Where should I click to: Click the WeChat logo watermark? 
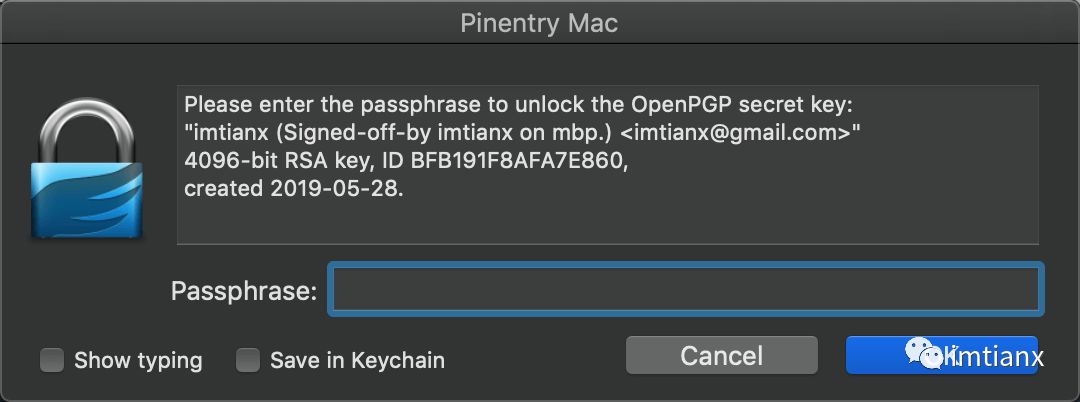tap(926, 354)
